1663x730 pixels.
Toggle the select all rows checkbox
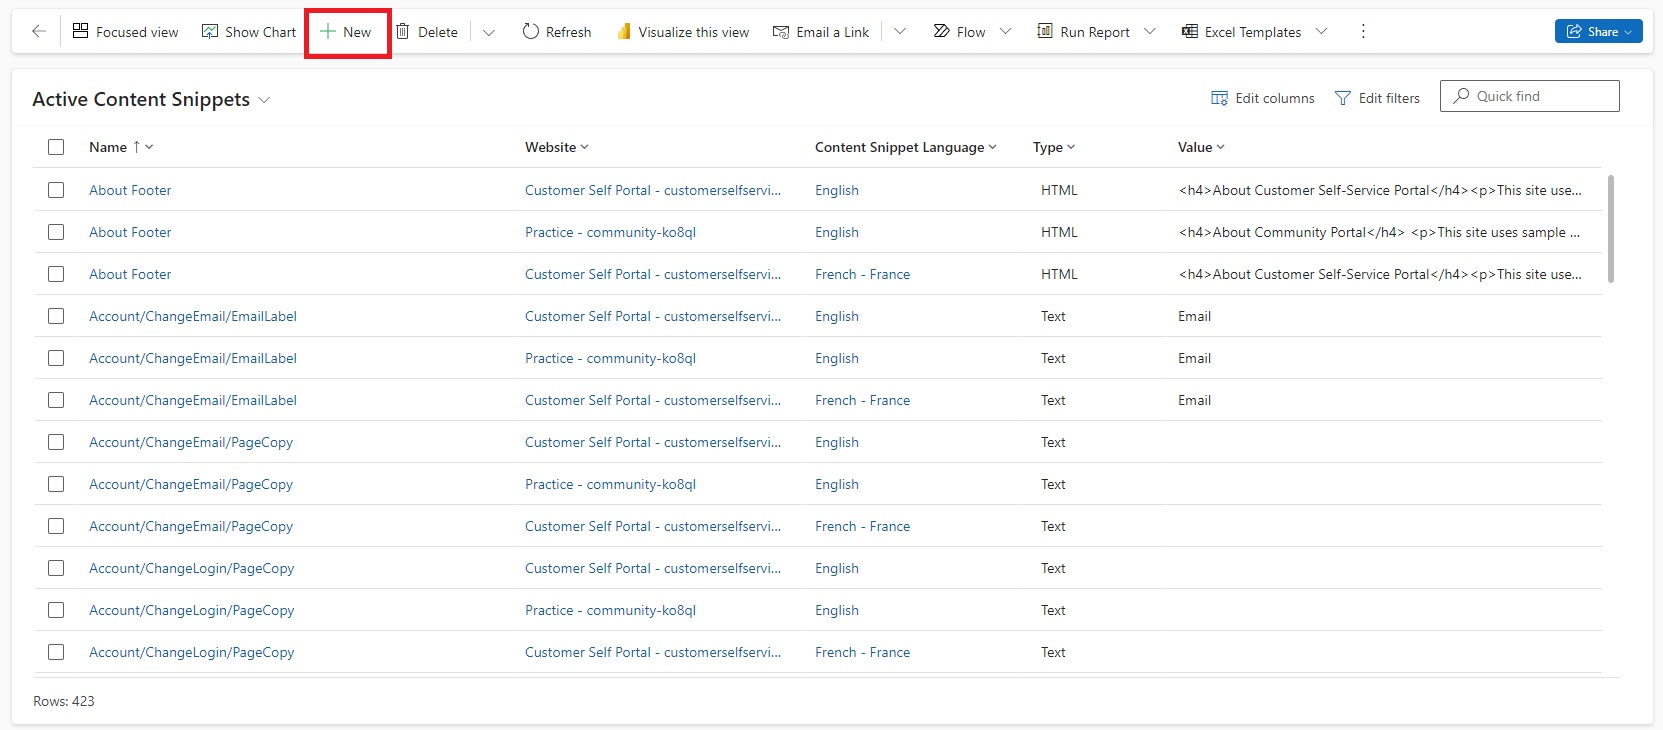56,147
